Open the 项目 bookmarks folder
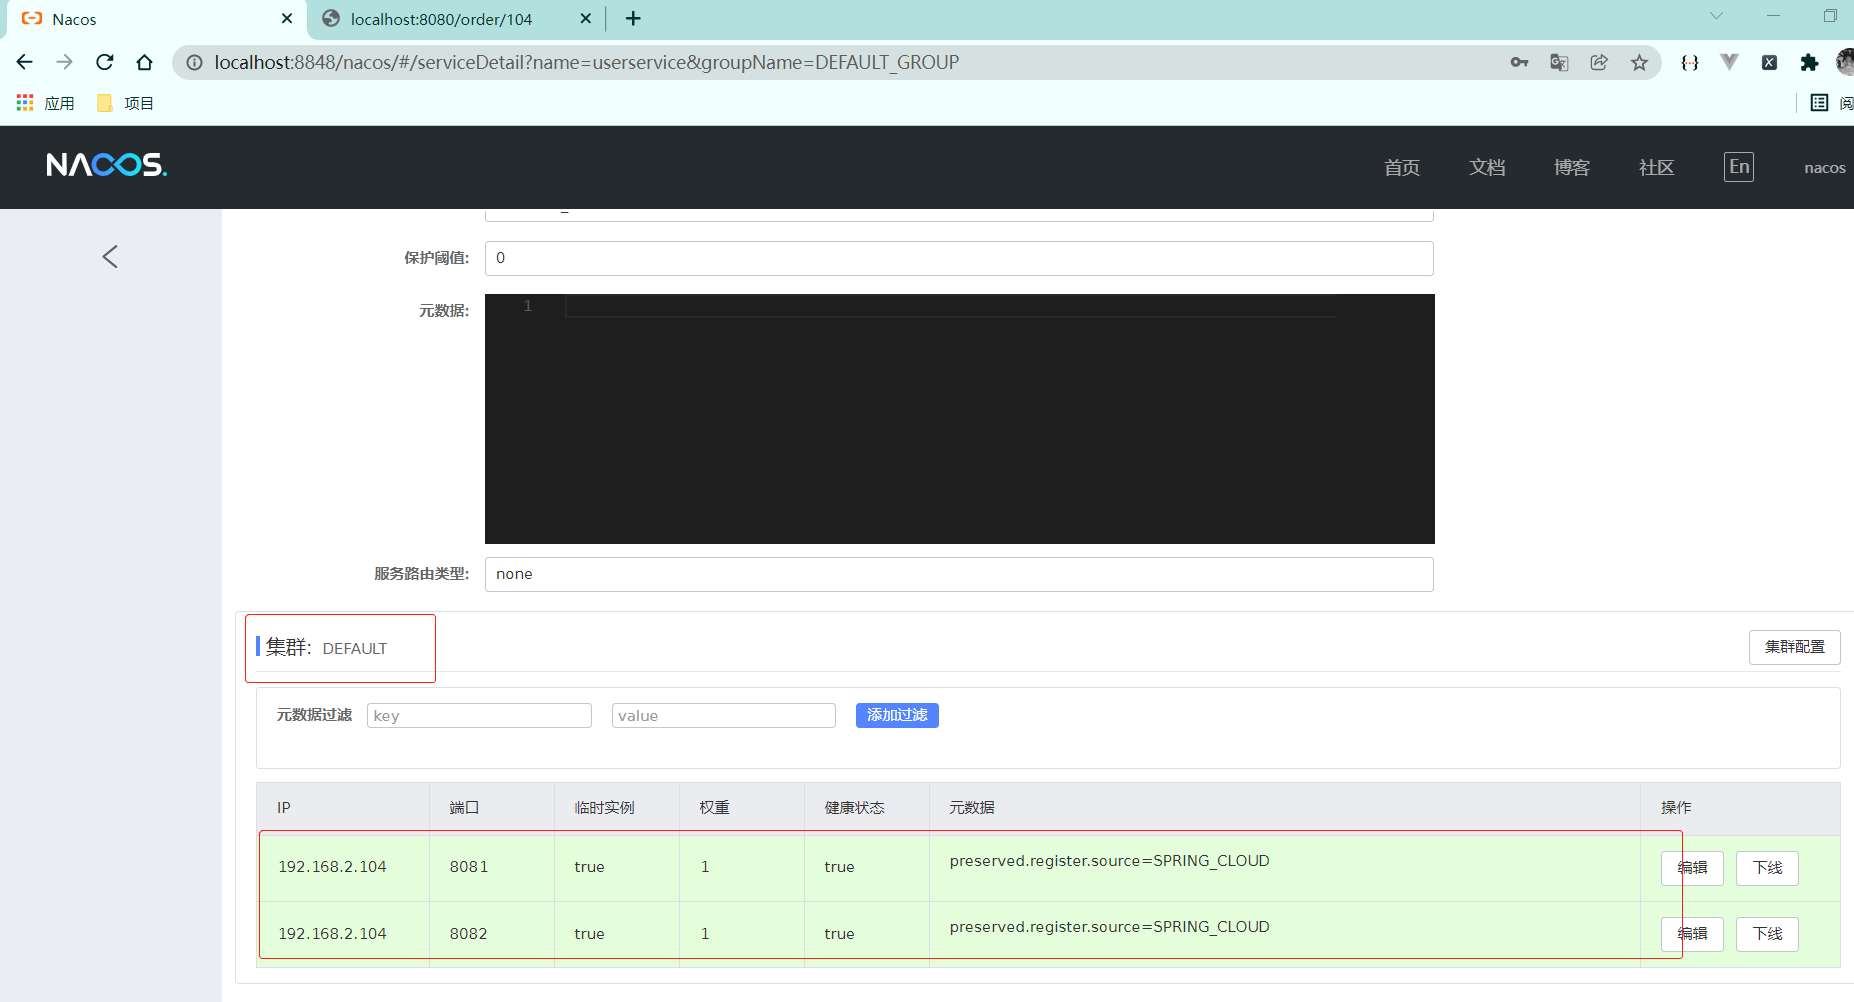This screenshot has width=1854, height=1002. (x=126, y=103)
